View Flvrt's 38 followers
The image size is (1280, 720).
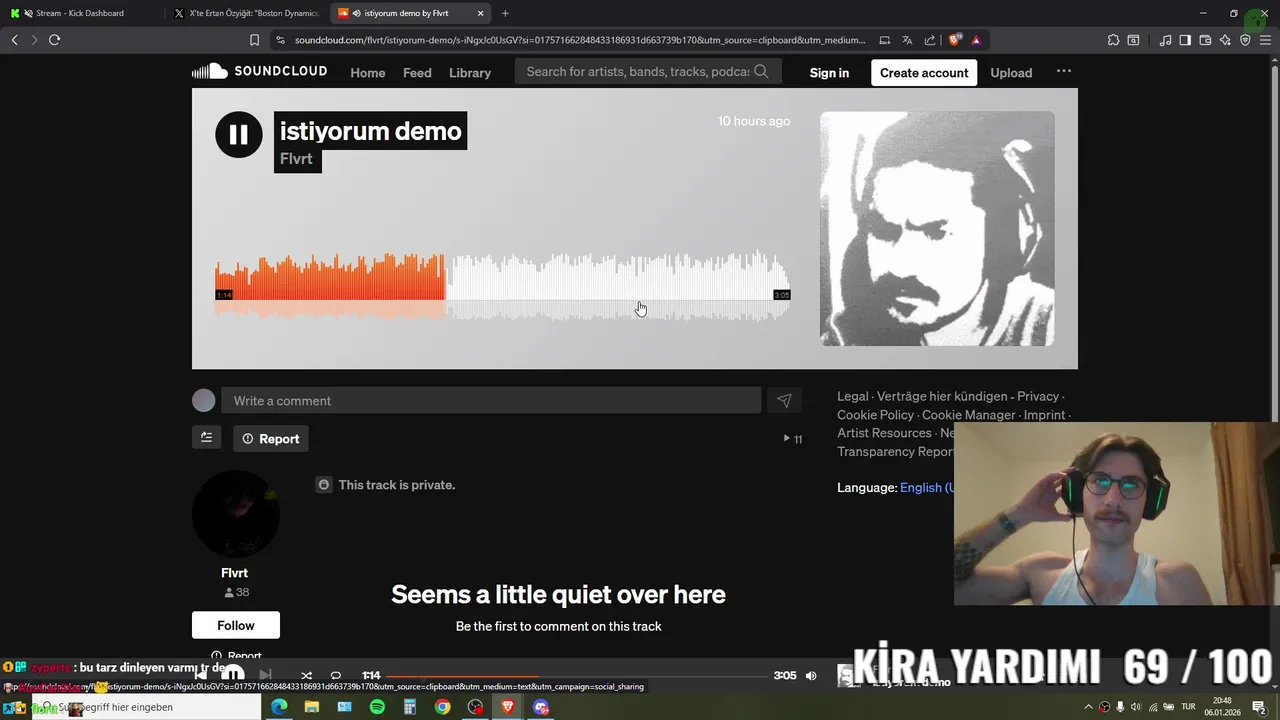pos(237,592)
